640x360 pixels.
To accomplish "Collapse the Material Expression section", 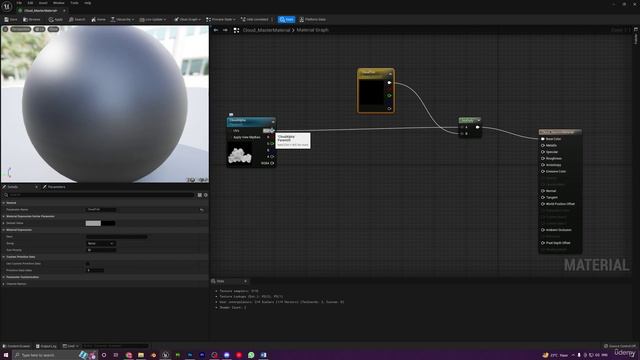I will point(4,230).
